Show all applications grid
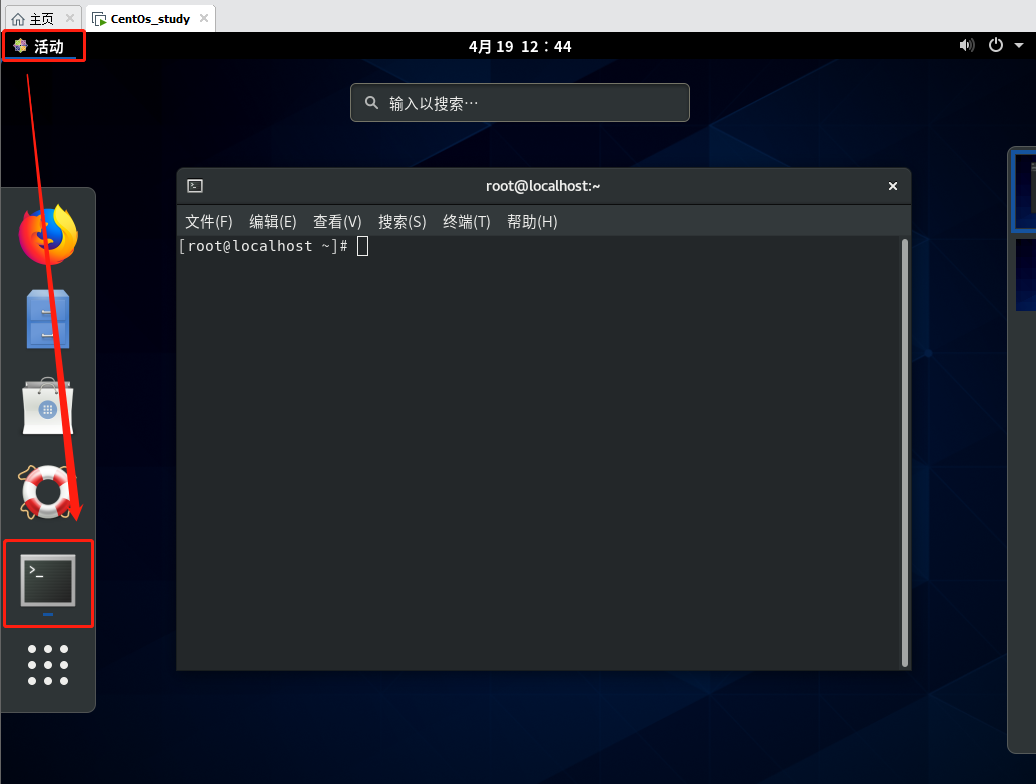The width and height of the screenshot is (1036, 784). (x=48, y=664)
